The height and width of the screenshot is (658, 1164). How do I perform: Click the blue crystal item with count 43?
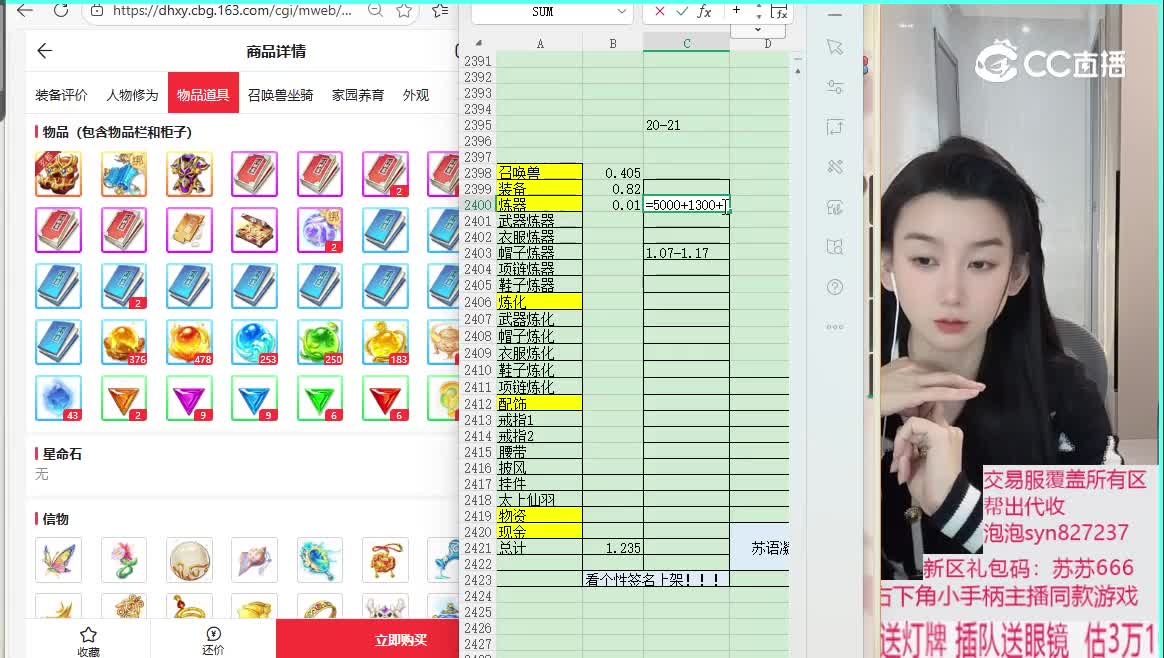pos(59,398)
